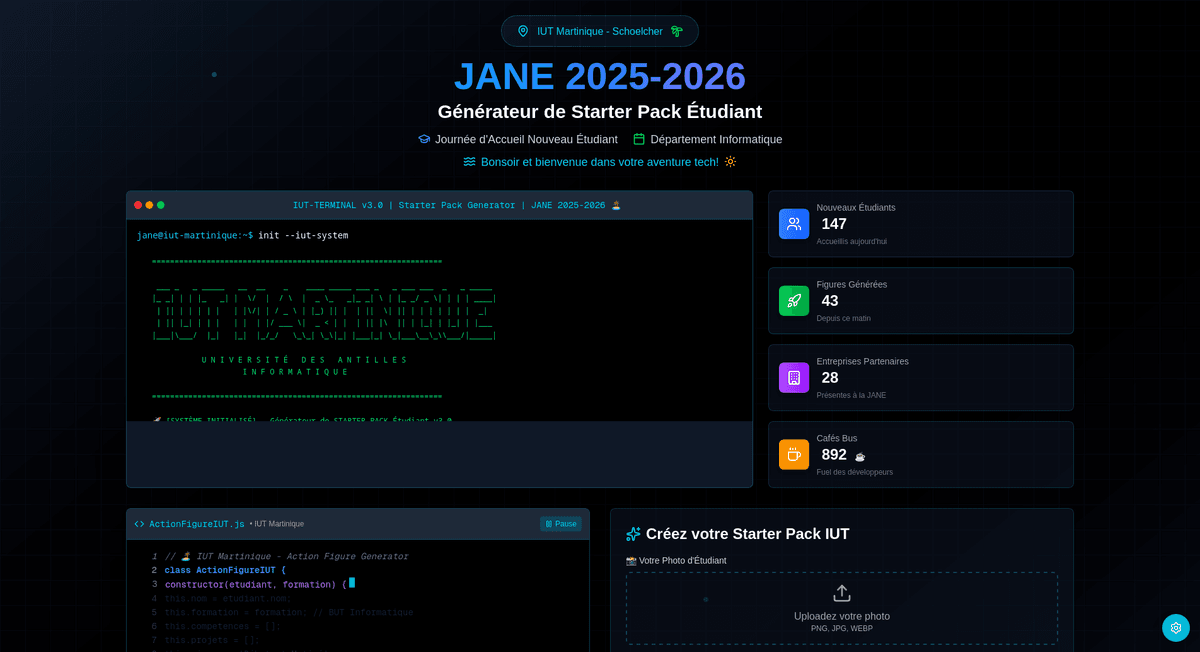This screenshot has width=1200, height=652.
Task: Click the waves icon before Bonsoir
Action: [x=469, y=162]
